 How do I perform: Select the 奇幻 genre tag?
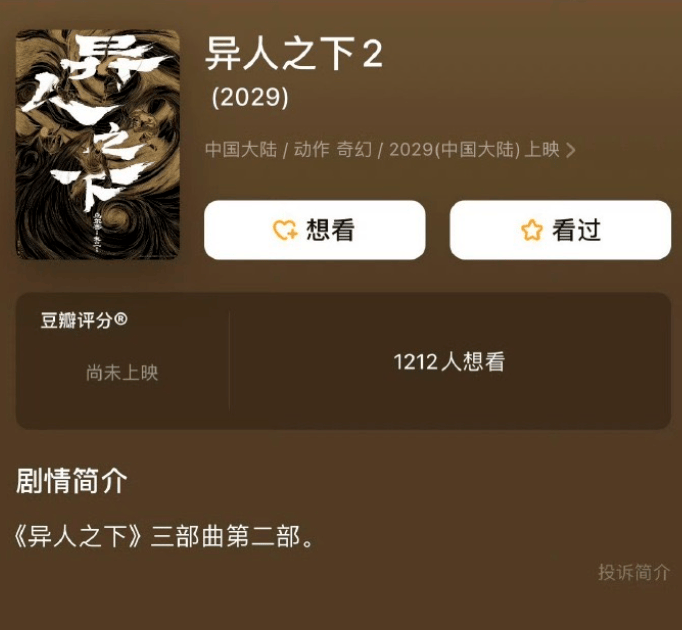(354, 150)
